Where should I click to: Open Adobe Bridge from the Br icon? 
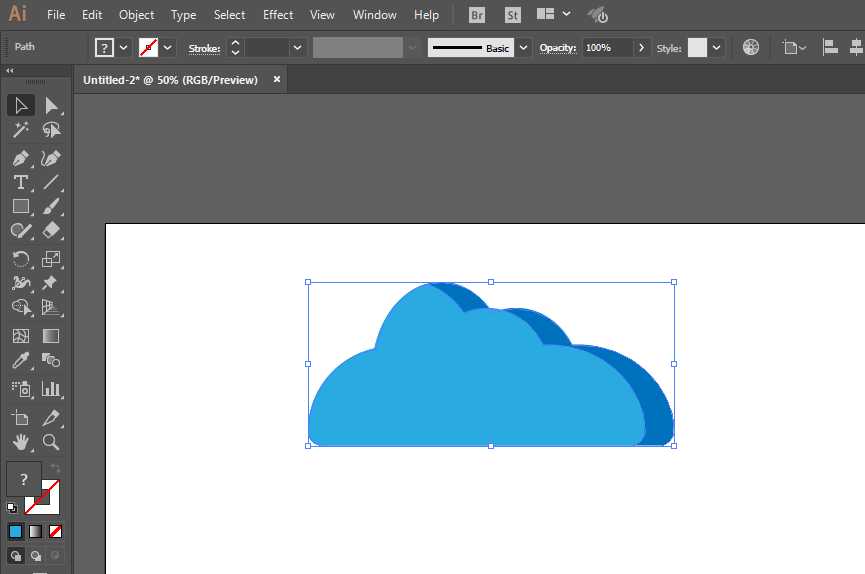point(478,15)
